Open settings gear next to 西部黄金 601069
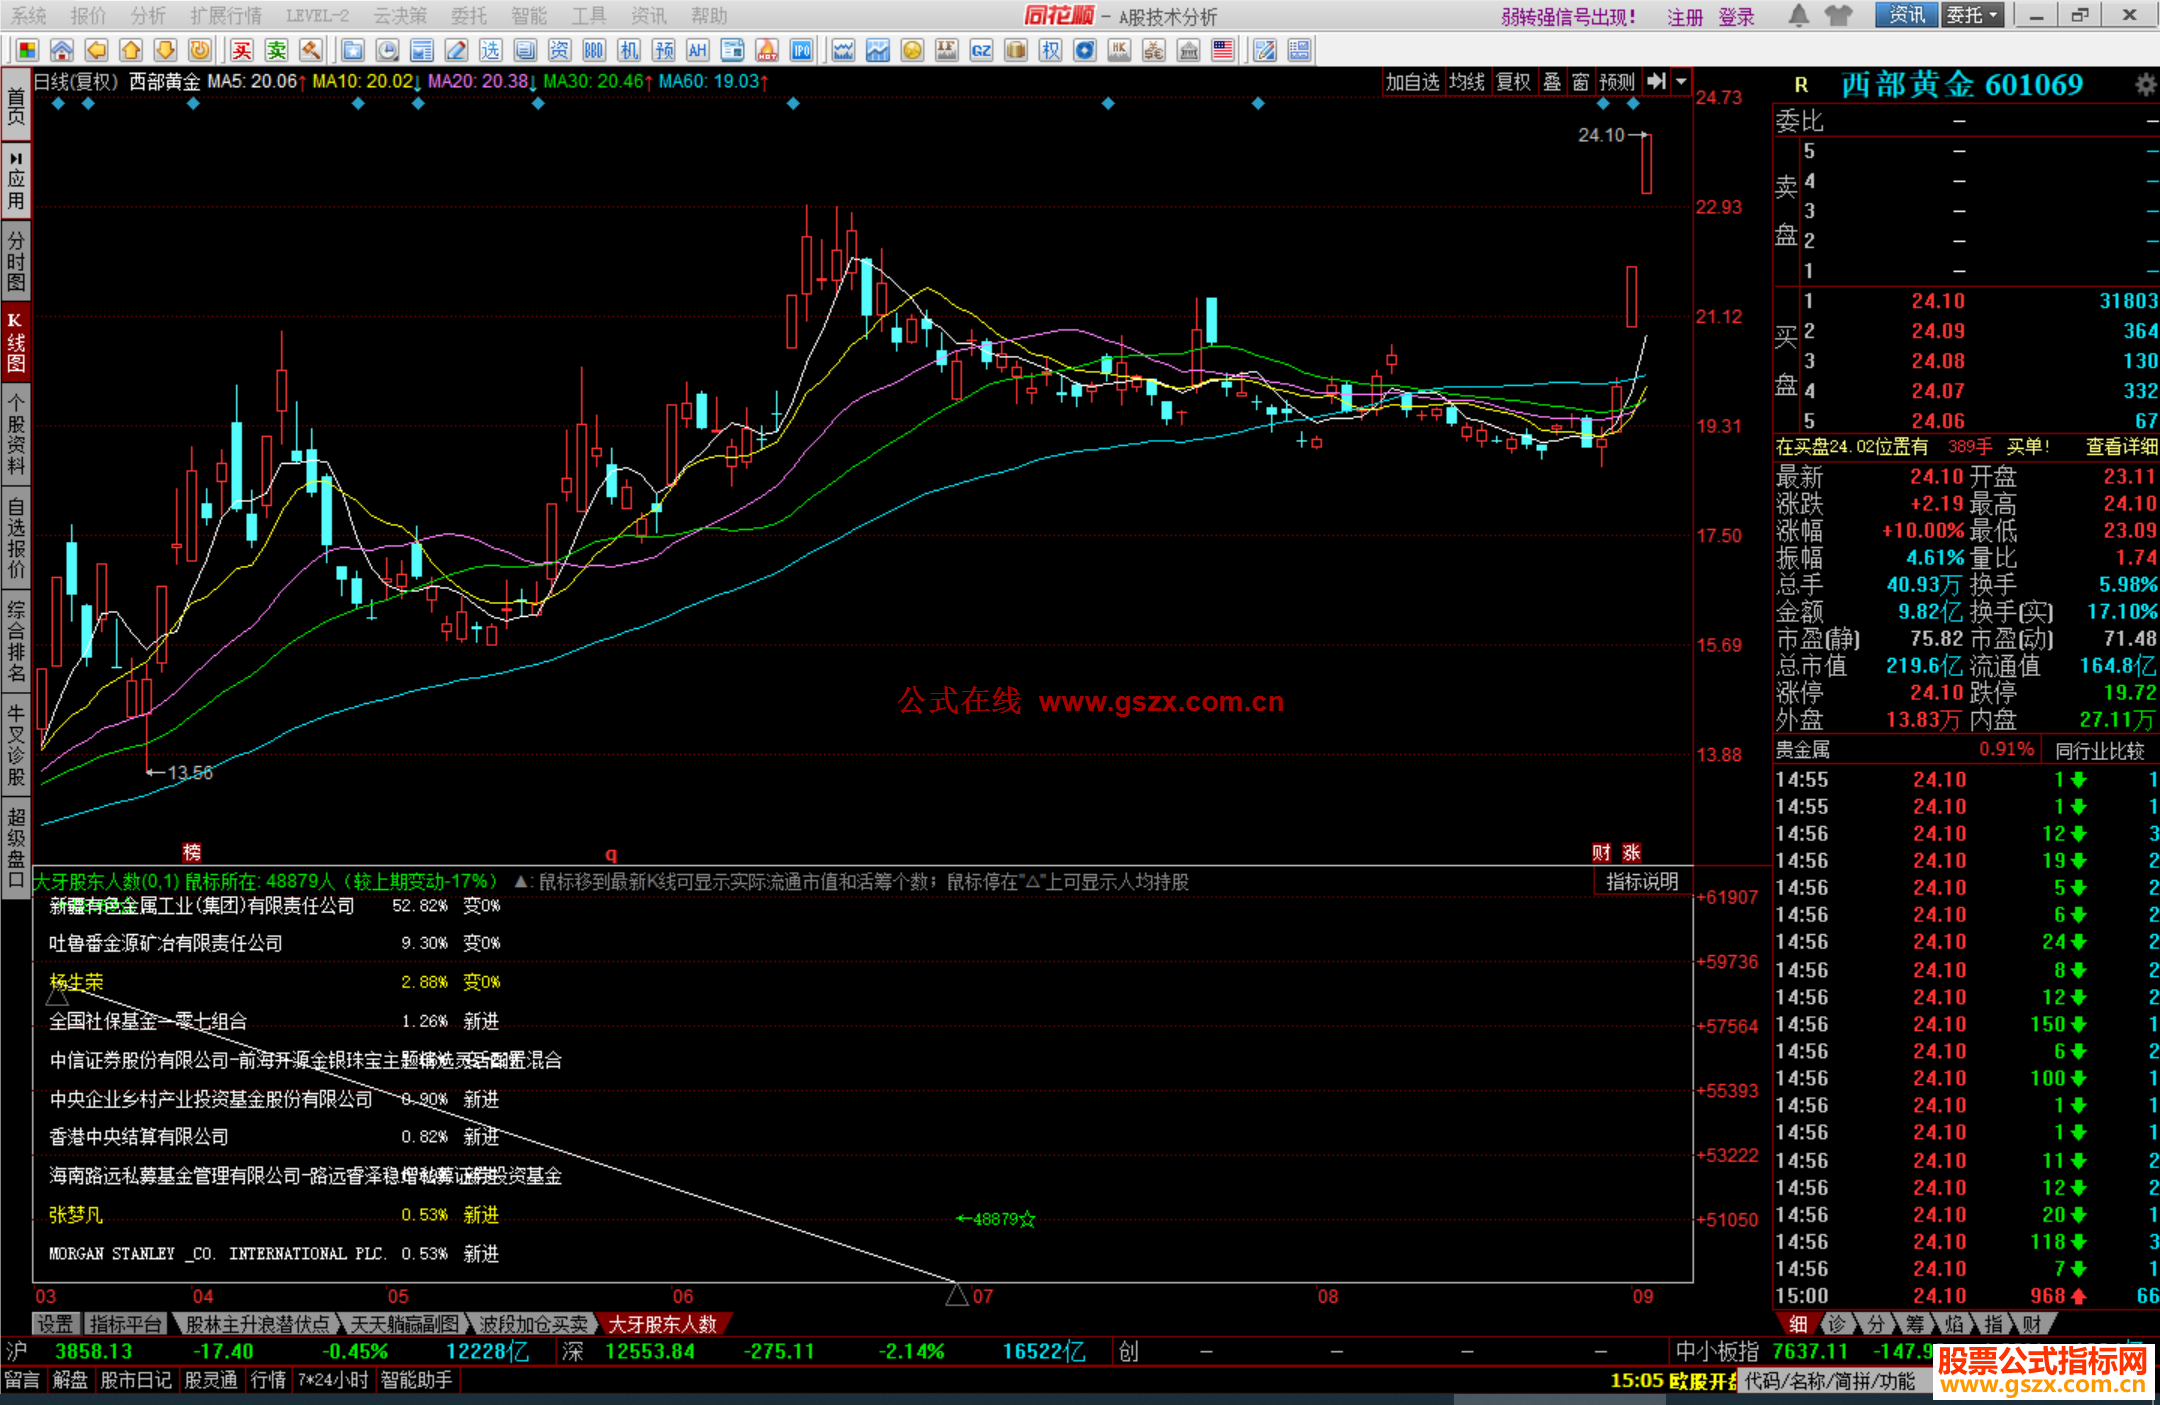 click(x=2144, y=85)
